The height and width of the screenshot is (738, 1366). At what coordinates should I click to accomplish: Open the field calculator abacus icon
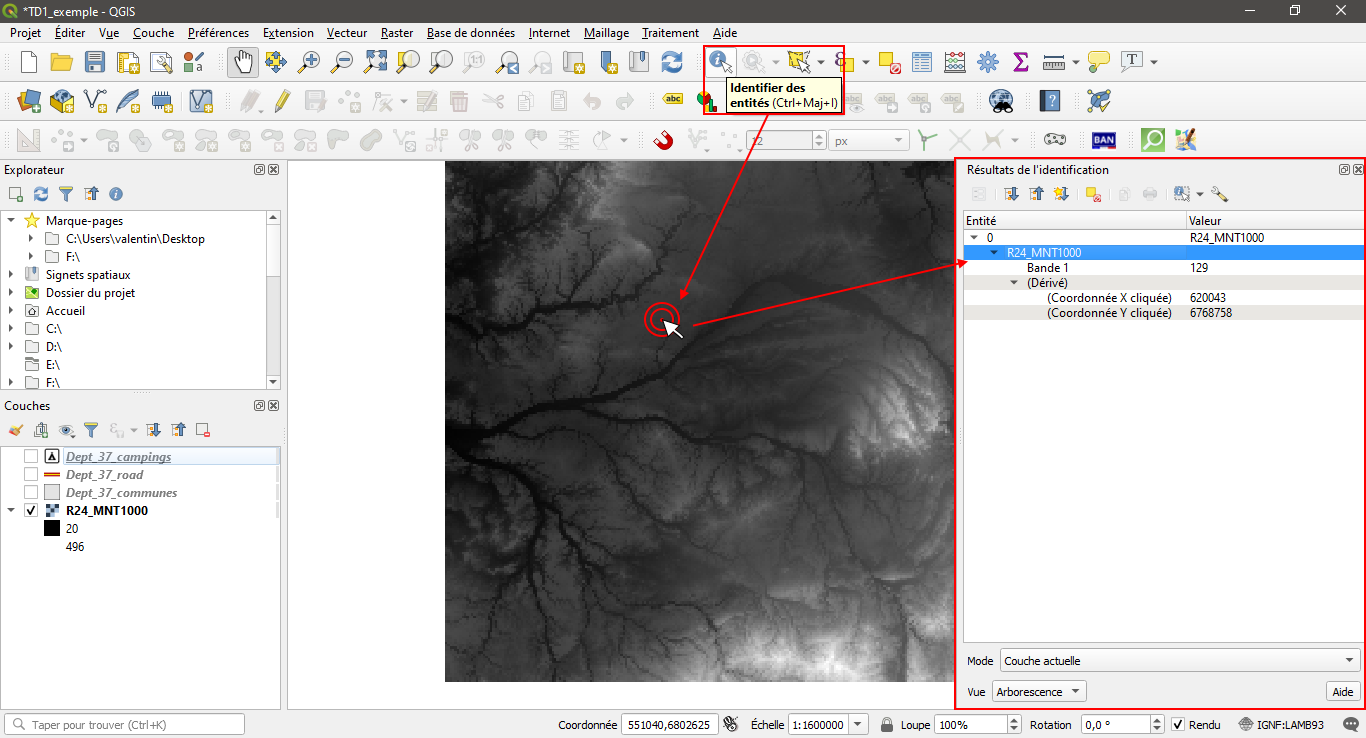(x=955, y=62)
